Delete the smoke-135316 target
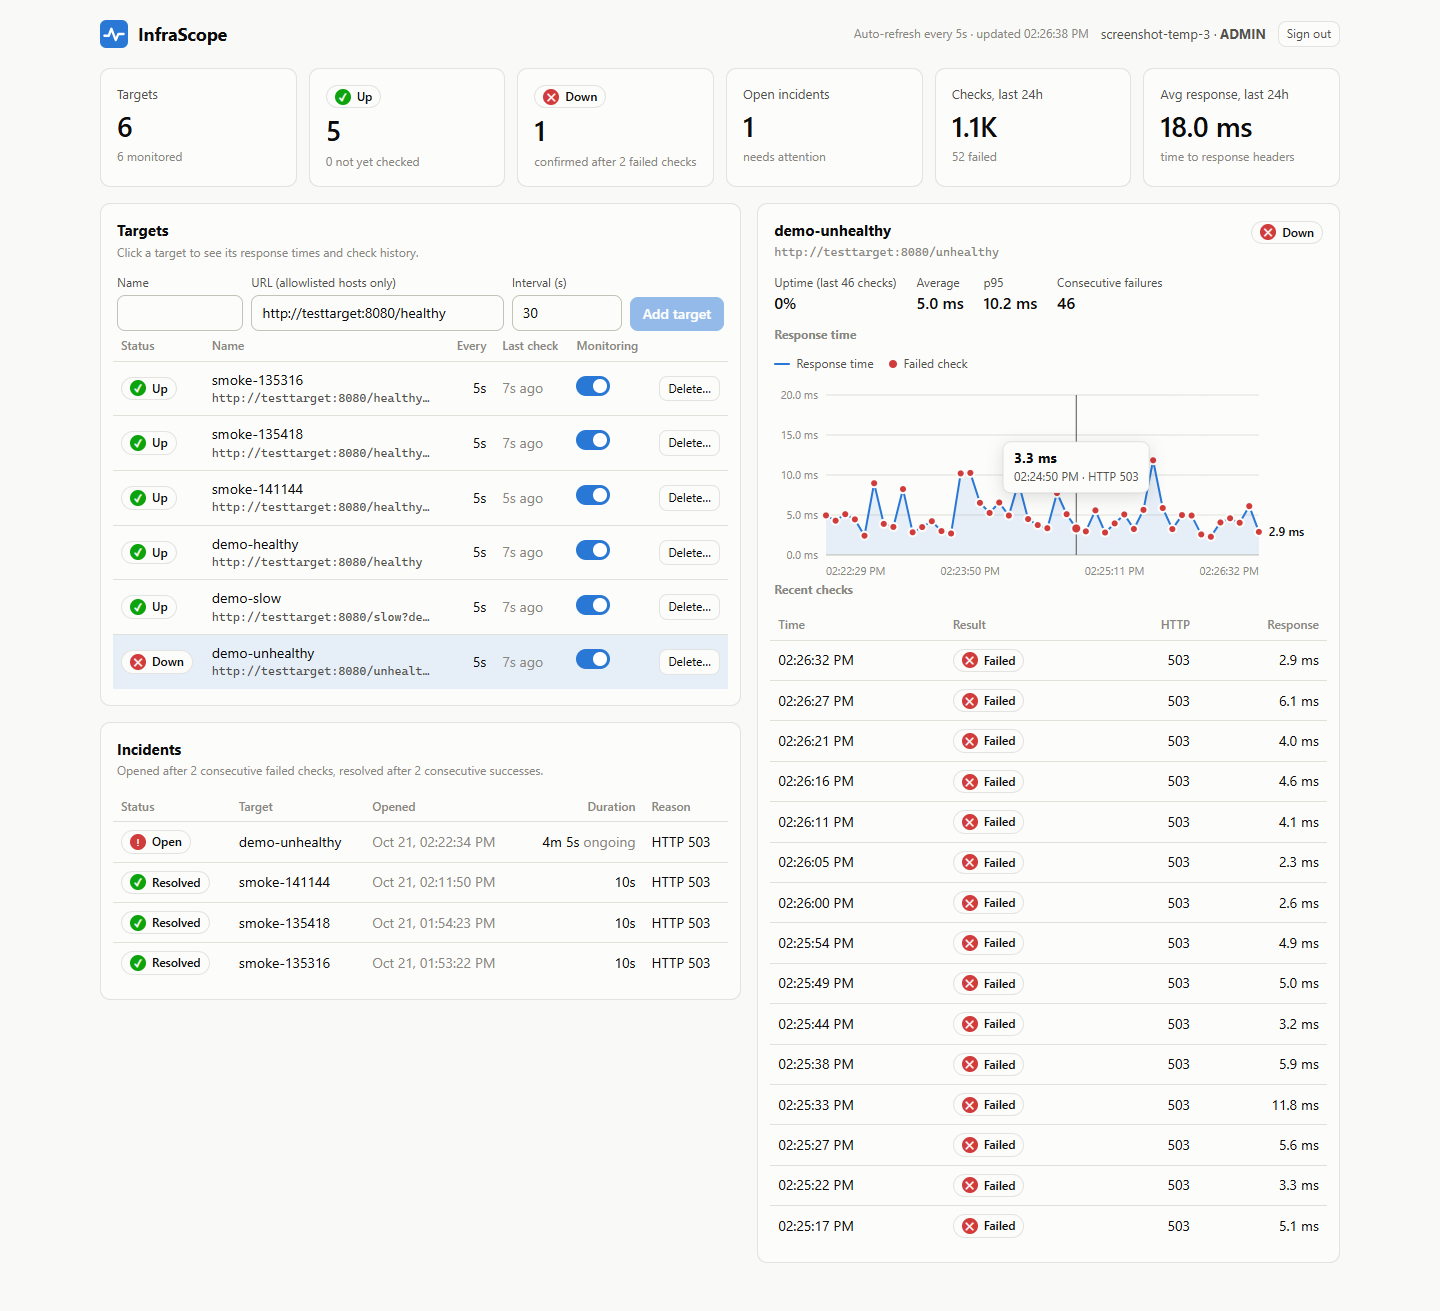This screenshot has width=1440, height=1311. click(689, 389)
